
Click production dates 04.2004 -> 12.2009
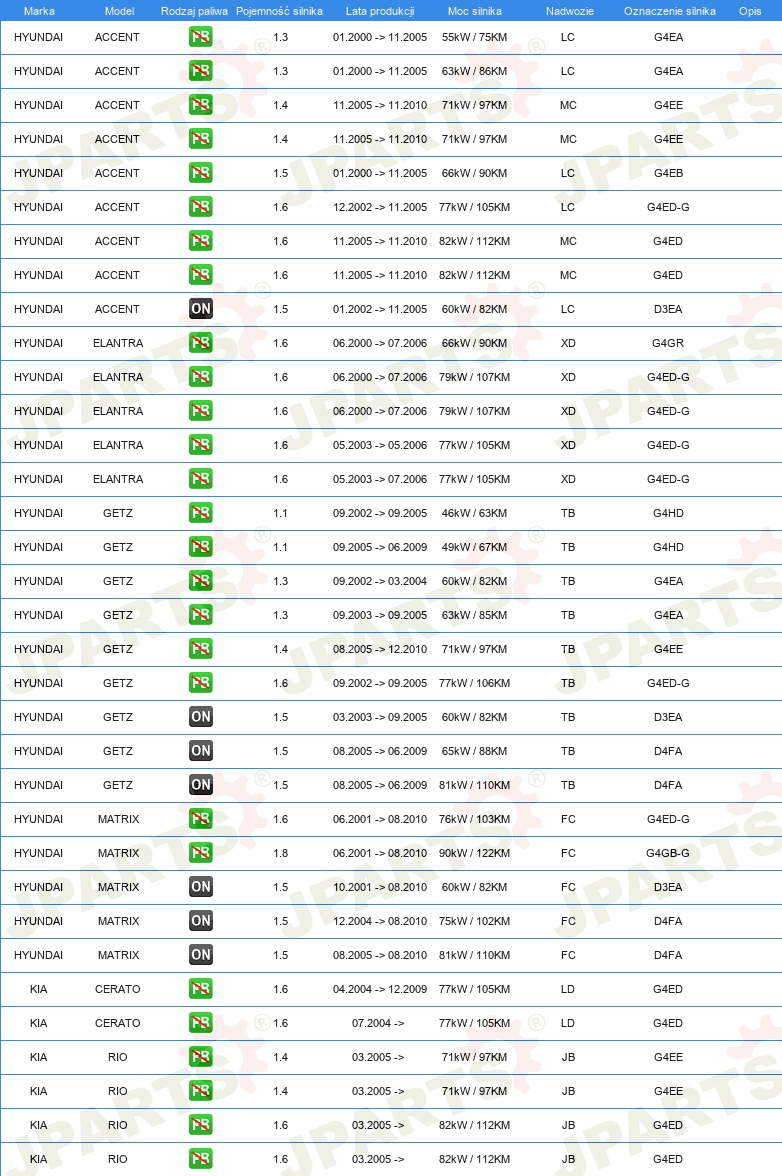380,989
